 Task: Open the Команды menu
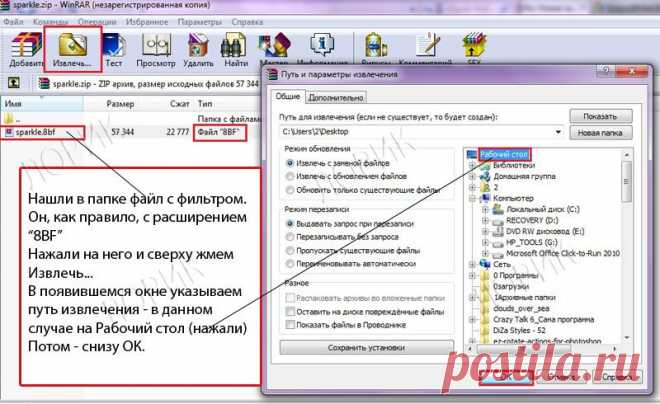[x=51, y=22]
